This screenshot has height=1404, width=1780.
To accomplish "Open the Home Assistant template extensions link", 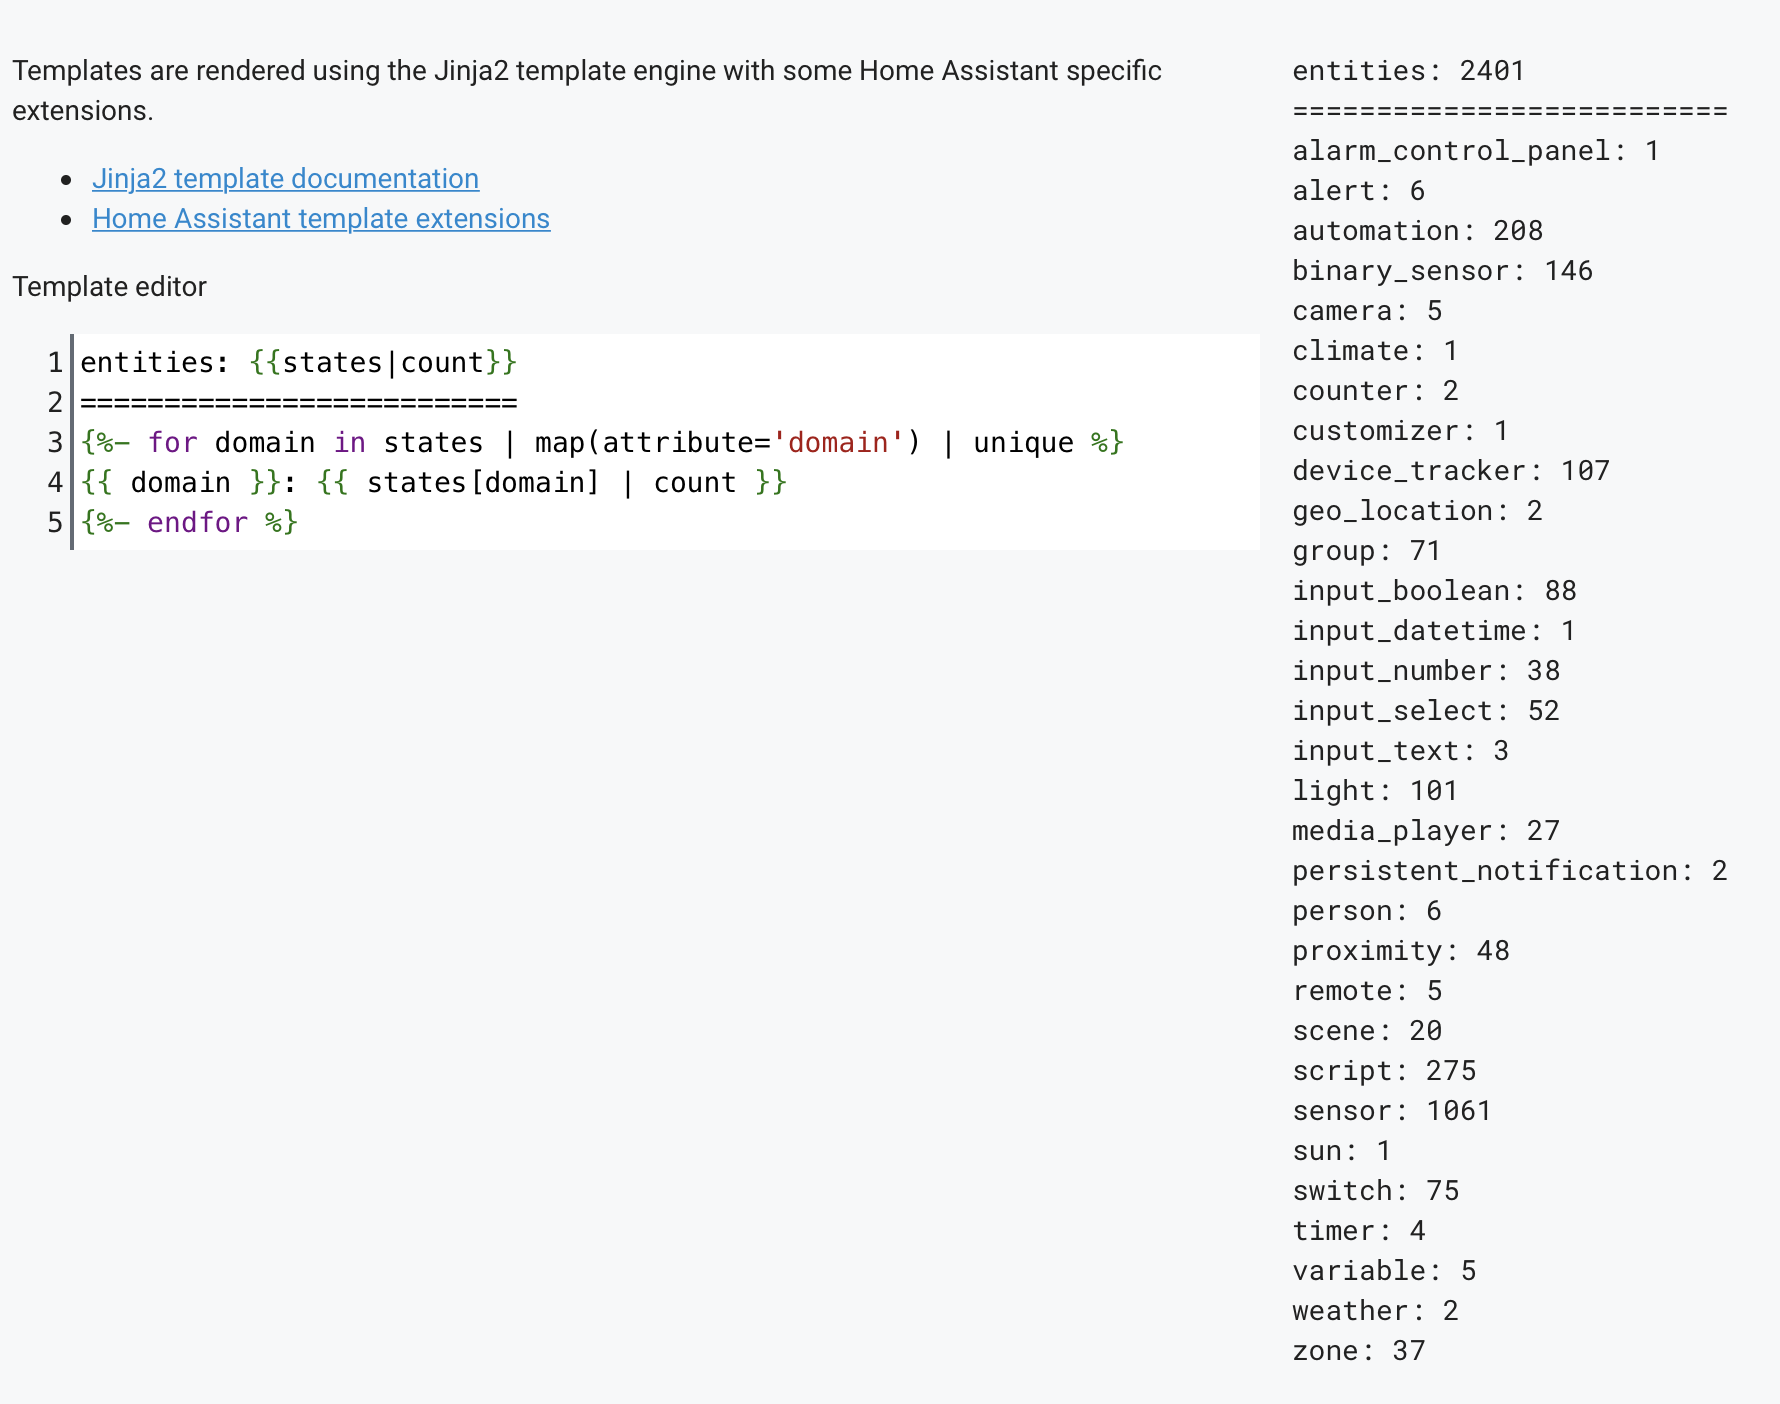I will 320,218.
